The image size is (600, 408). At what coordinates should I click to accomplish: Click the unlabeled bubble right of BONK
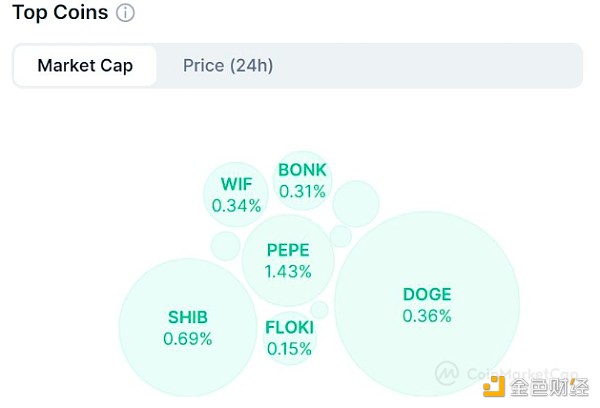(356, 204)
